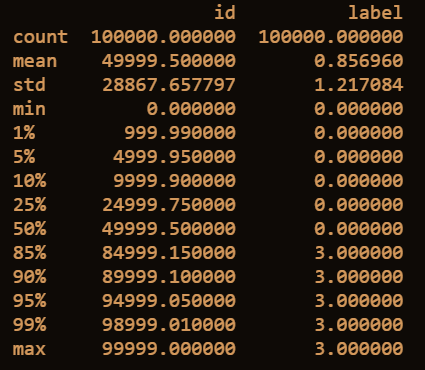Click the 'label' column header

[375, 13]
